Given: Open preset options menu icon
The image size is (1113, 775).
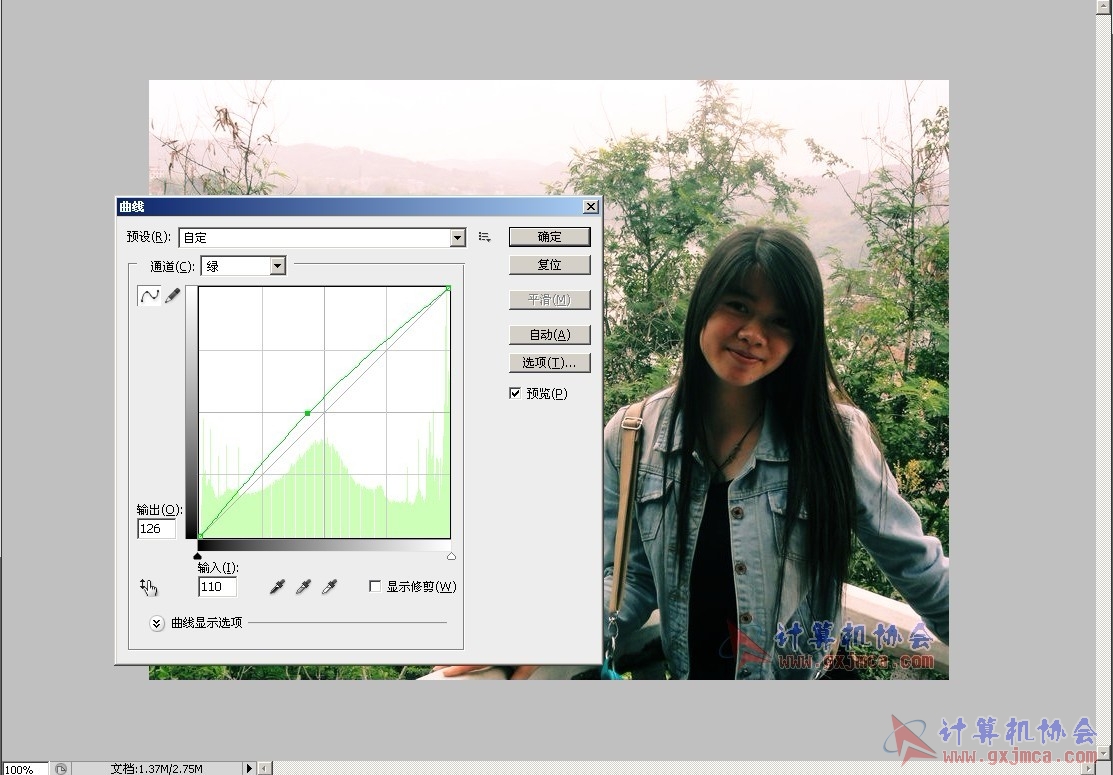Looking at the screenshot, I should tap(485, 237).
